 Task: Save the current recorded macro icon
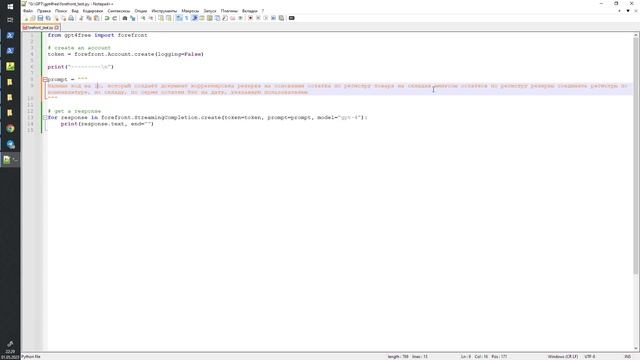click(281, 18)
